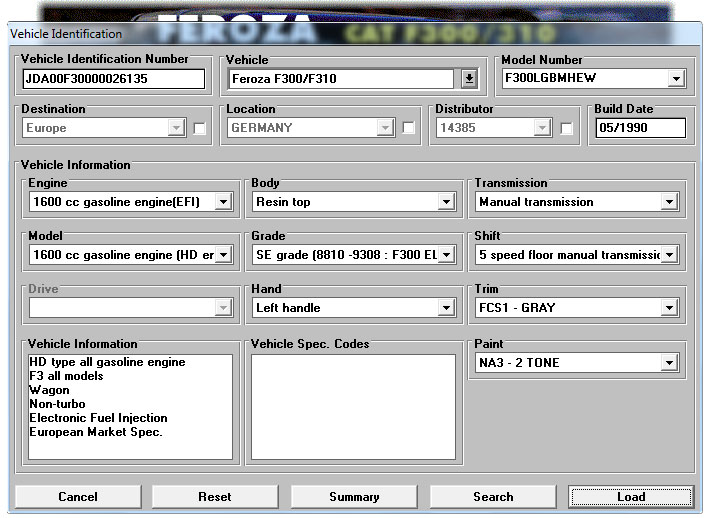Toggle the checkbox next to Destination
The image size is (709, 518).
point(200,128)
